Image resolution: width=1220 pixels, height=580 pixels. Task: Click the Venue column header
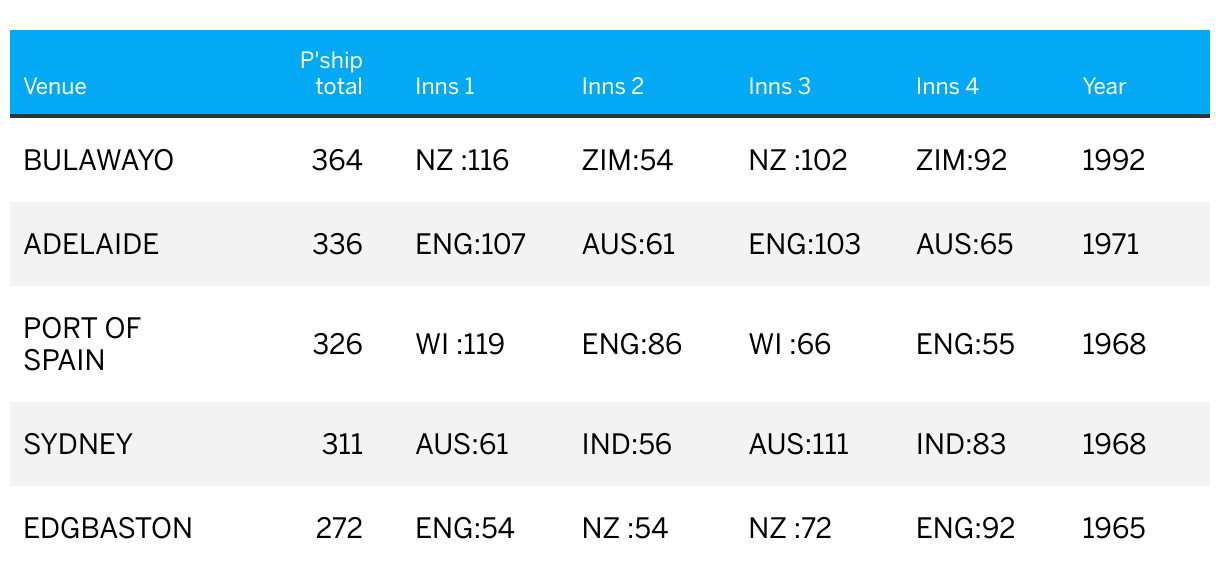click(x=55, y=86)
